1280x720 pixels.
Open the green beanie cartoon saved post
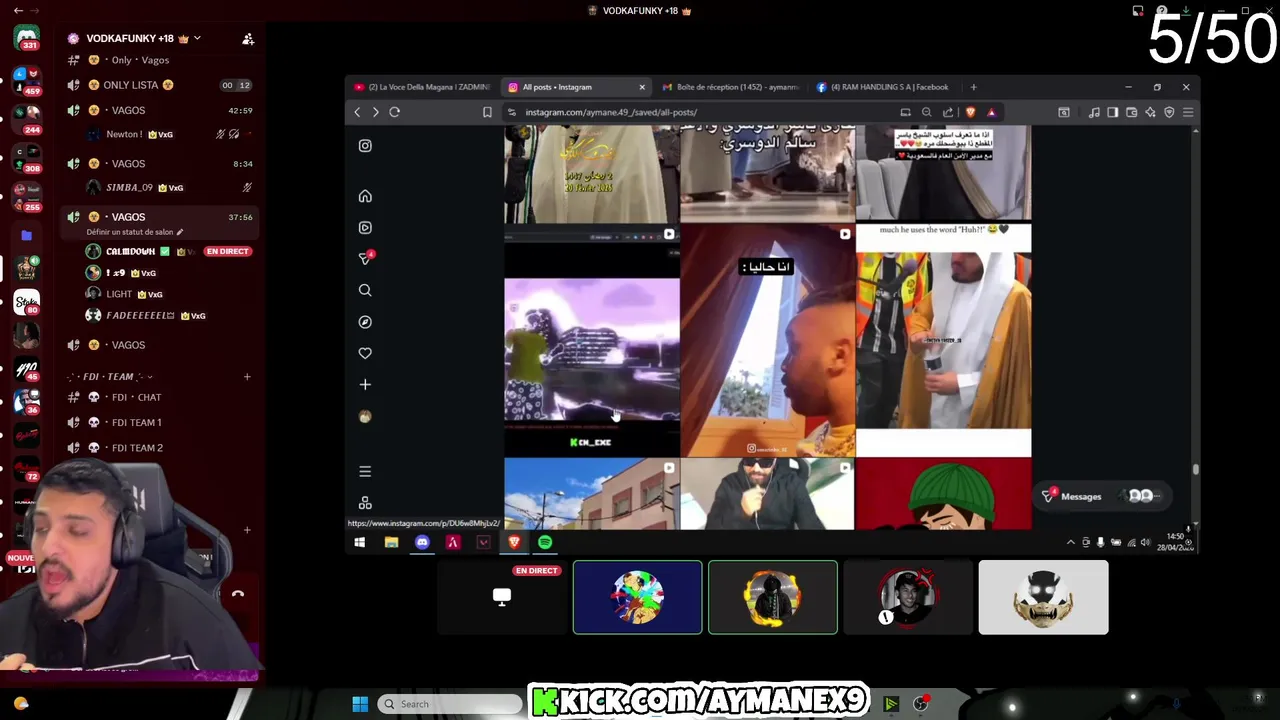pos(944,494)
